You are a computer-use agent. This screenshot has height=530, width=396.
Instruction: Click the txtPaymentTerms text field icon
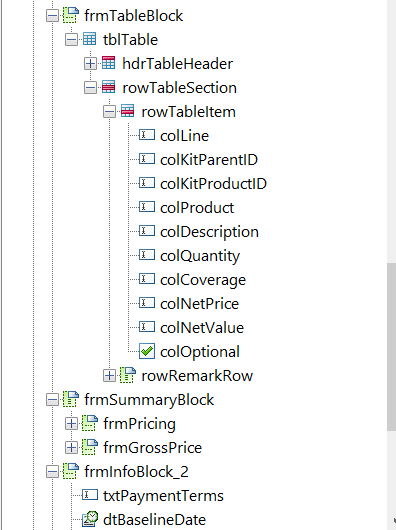pos(90,495)
